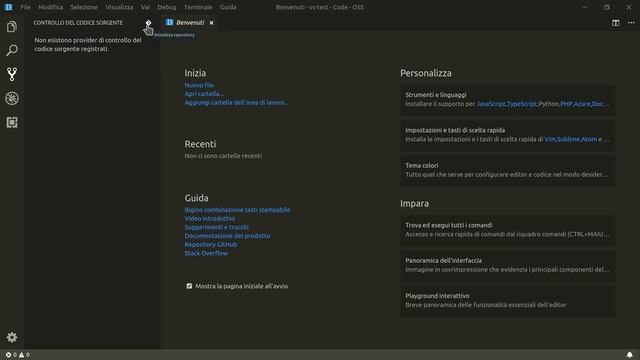Open the Vai menu
The height and width of the screenshot is (360, 640).
coord(145,7)
